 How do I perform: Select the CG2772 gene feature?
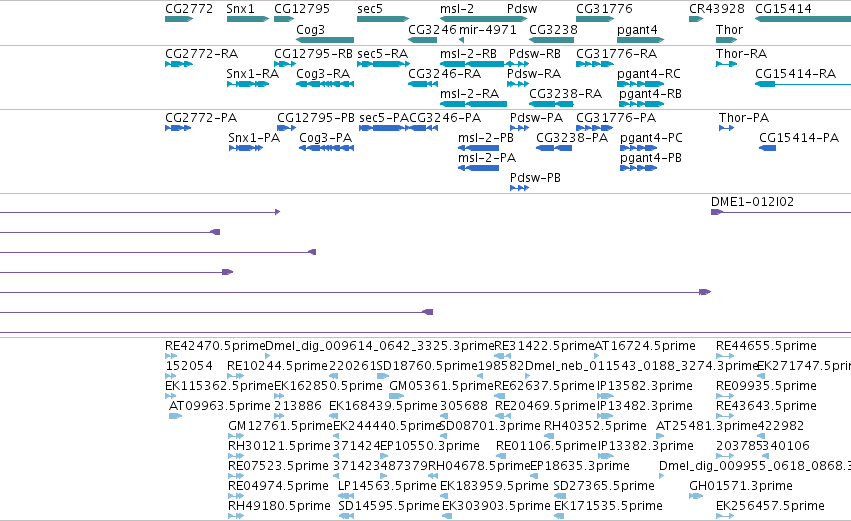[179, 20]
